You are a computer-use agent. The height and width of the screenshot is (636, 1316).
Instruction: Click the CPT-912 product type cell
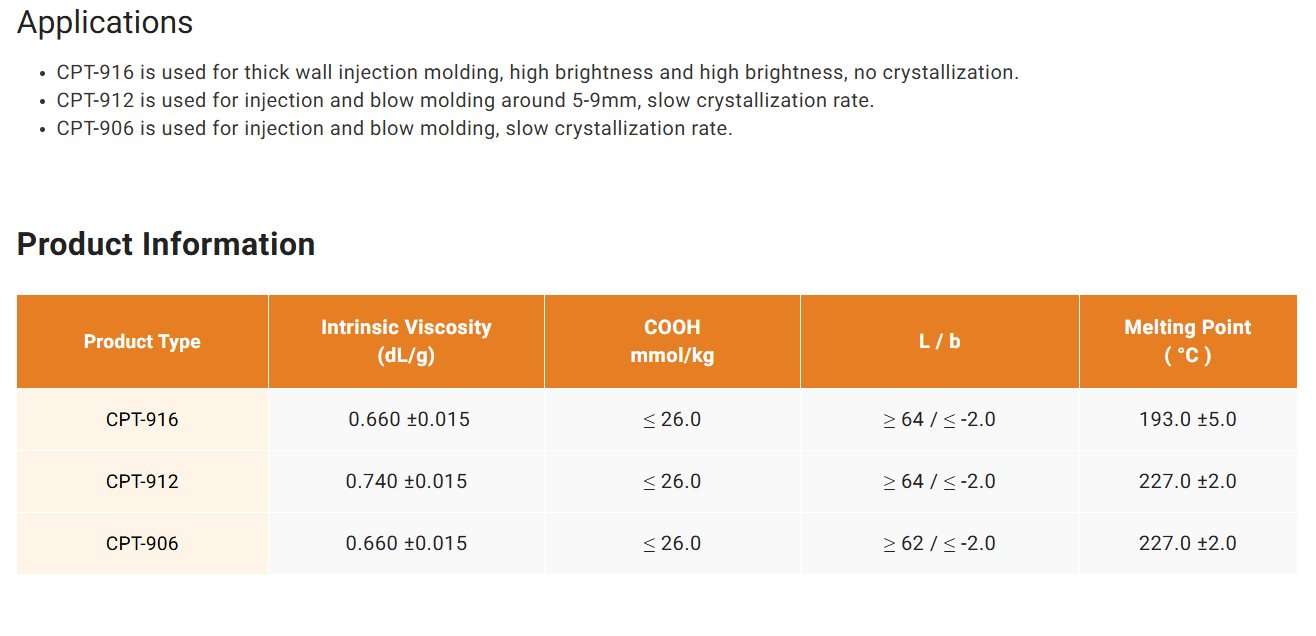pos(142,481)
